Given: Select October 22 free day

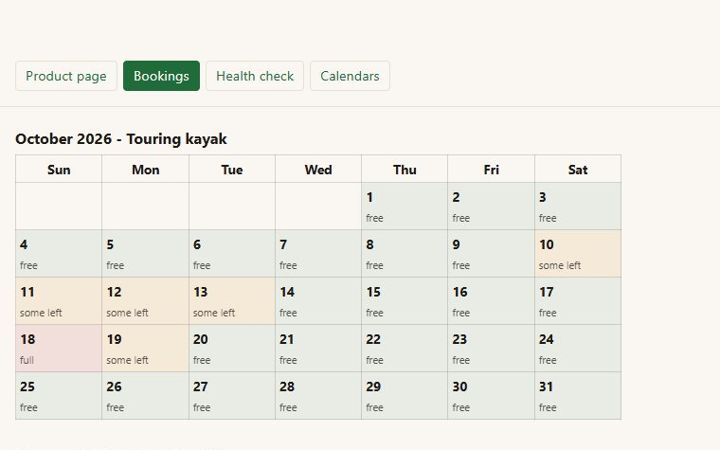Looking at the screenshot, I should coord(405,348).
